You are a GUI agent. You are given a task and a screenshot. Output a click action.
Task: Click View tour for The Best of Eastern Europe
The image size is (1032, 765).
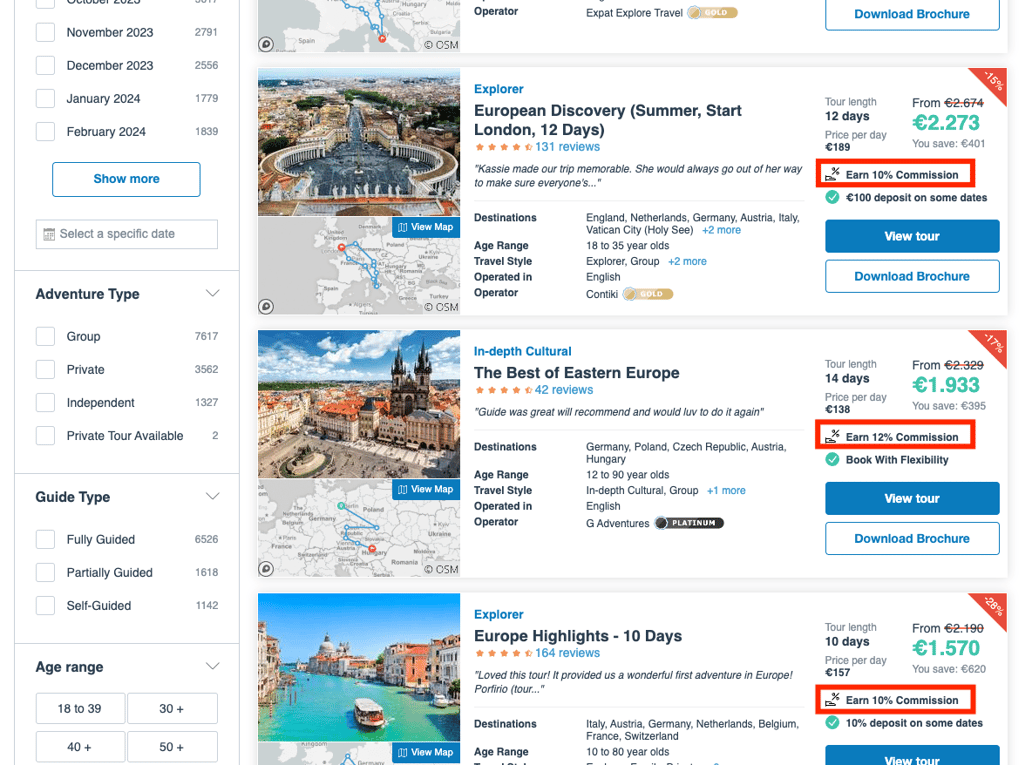coord(911,498)
